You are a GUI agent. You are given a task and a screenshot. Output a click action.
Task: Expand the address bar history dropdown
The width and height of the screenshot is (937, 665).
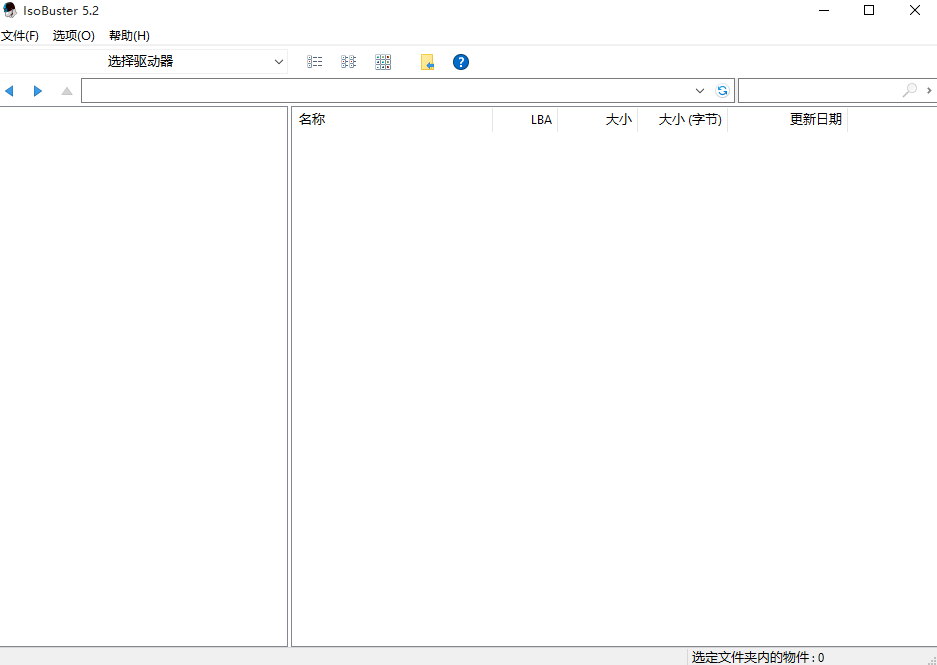pos(700,90)
